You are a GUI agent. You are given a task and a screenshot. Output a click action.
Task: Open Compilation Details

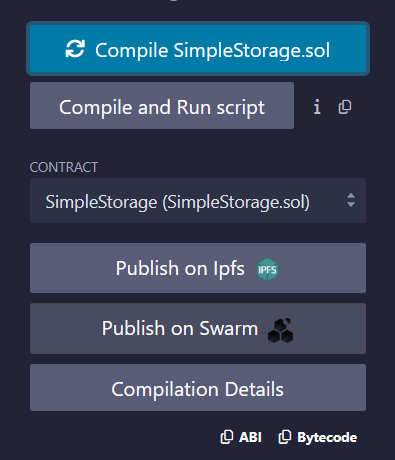[198, 388]
